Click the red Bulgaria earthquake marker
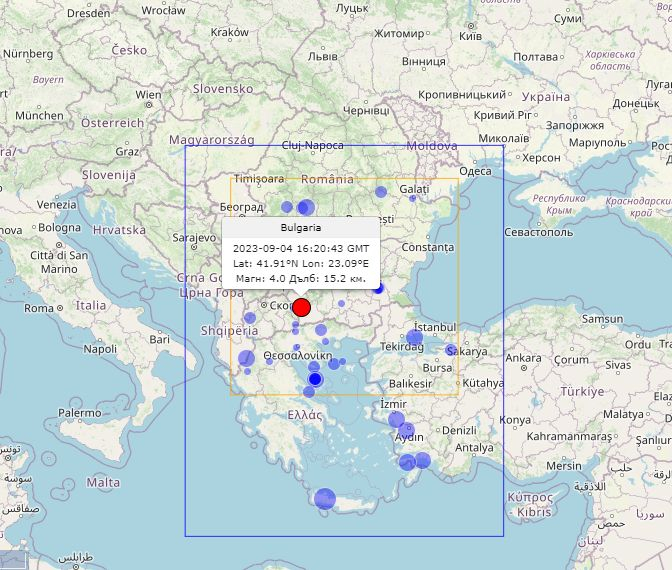 click(301, 308)
